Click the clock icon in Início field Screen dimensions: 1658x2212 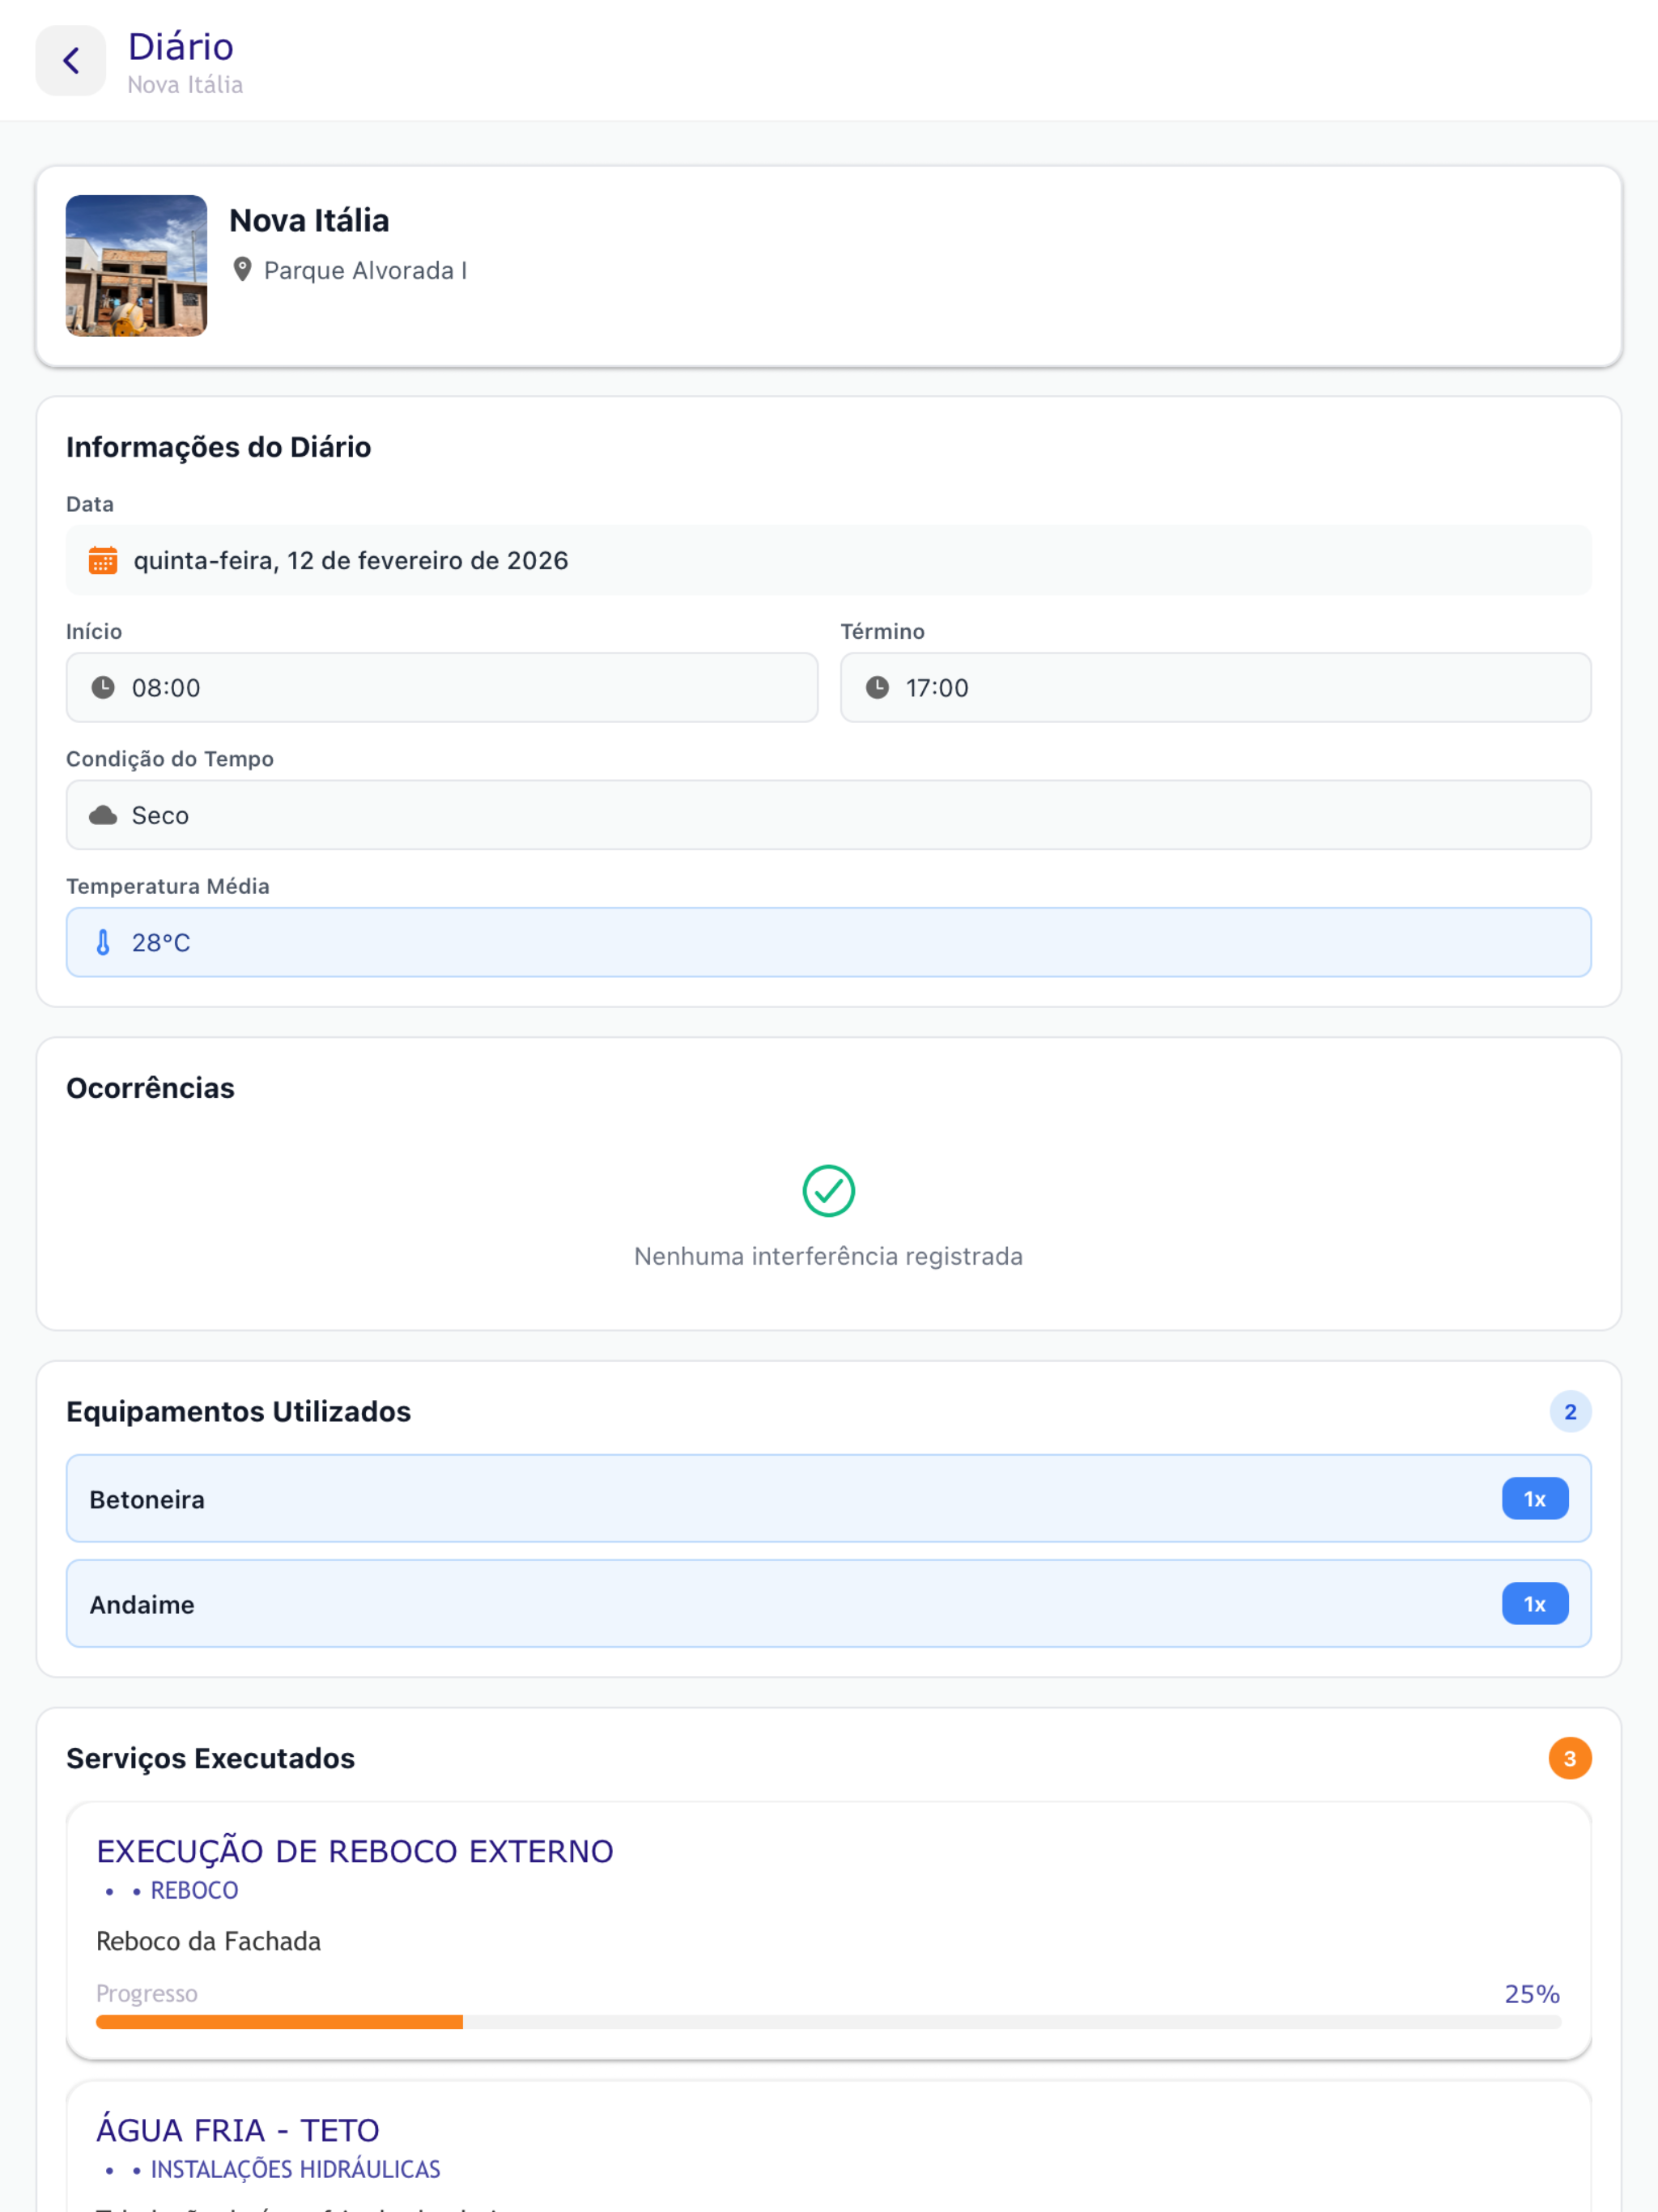(x=103, y=687)
